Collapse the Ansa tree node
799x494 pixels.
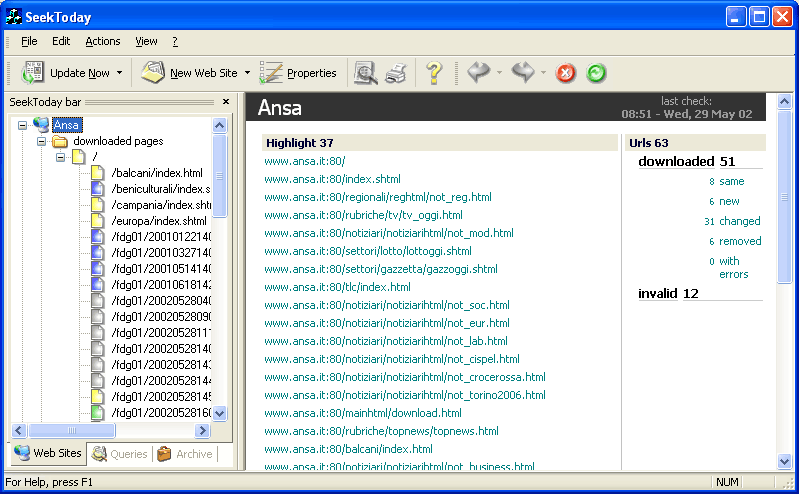click(22, 125)
